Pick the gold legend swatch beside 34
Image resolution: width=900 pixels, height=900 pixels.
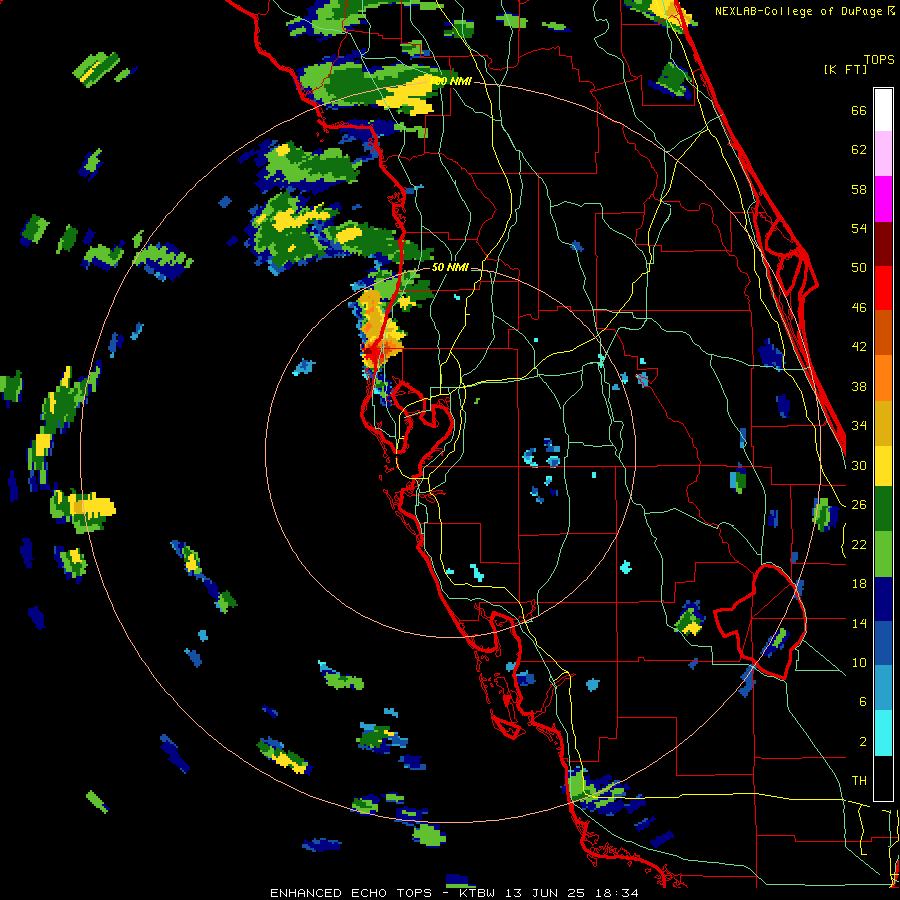pyautogui.click(x=883, y=423)
